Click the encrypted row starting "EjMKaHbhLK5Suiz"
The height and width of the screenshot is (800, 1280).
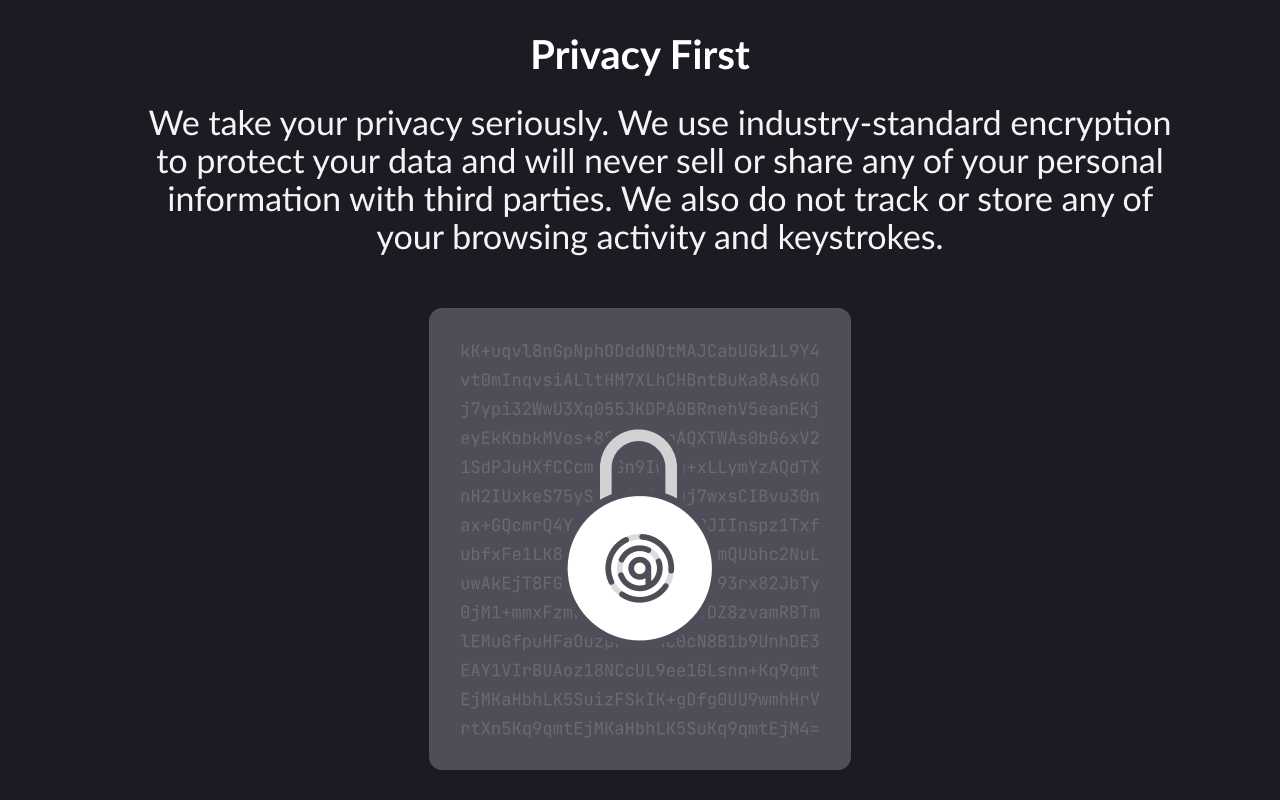(x=640, y=699)
